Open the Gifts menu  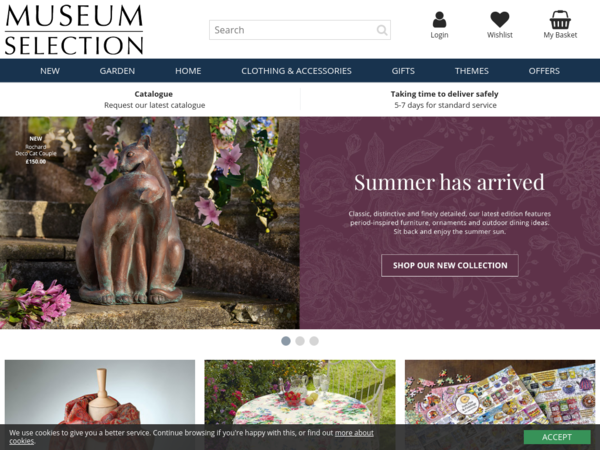pos(403,71)
